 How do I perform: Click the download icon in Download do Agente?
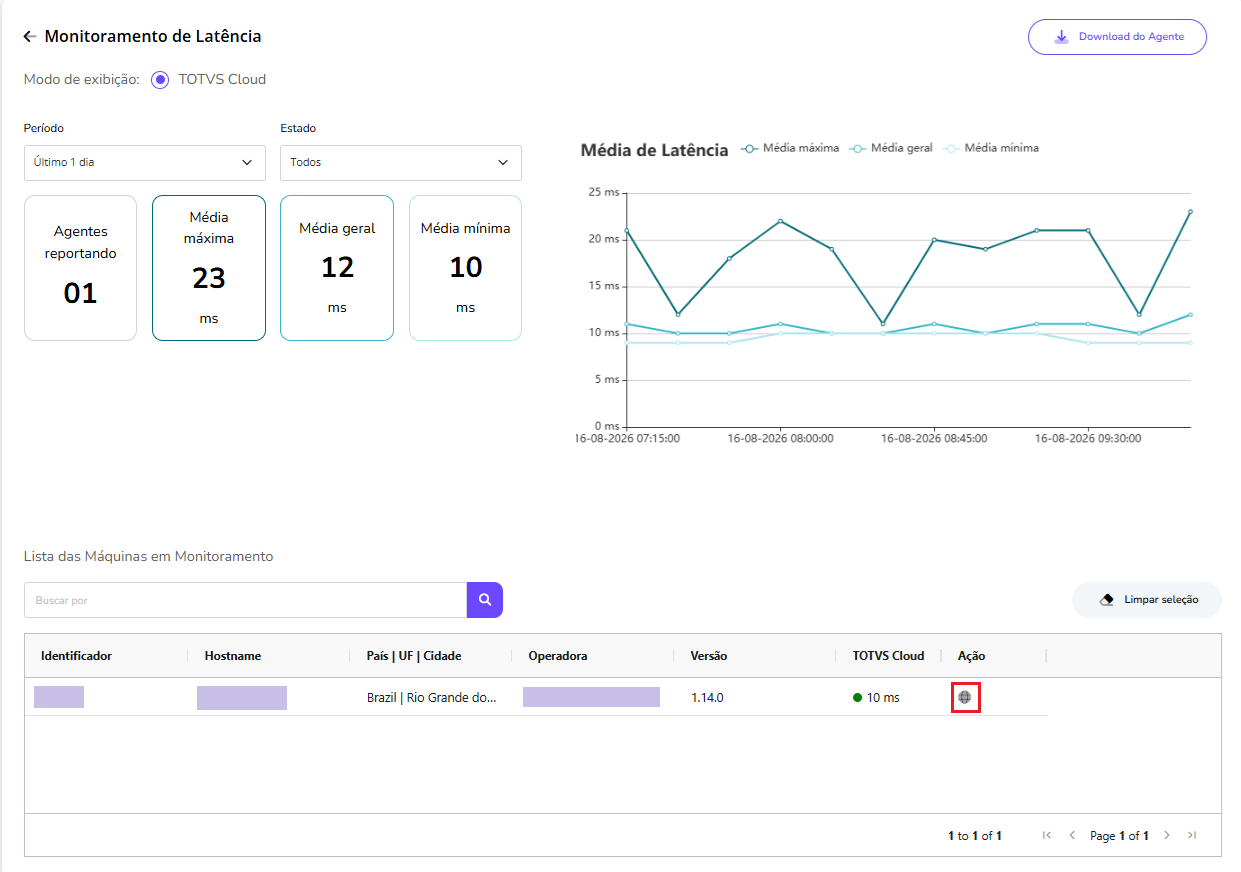point(1062,37)
